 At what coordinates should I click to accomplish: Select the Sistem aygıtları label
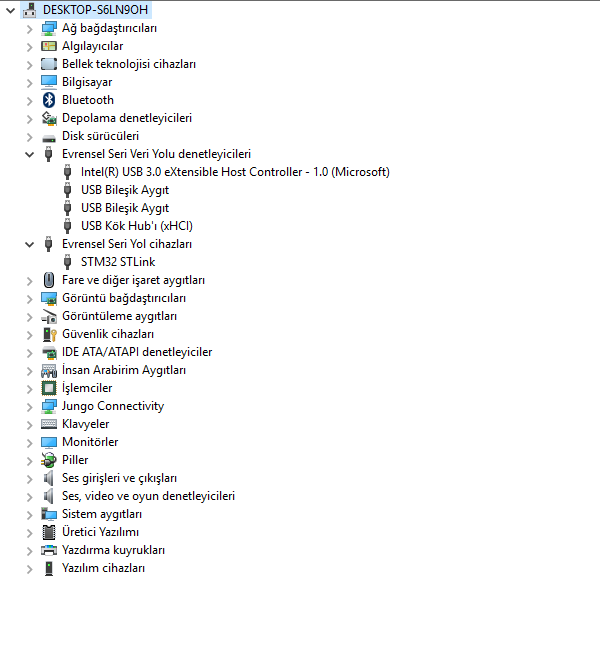[x=102, y=514]
